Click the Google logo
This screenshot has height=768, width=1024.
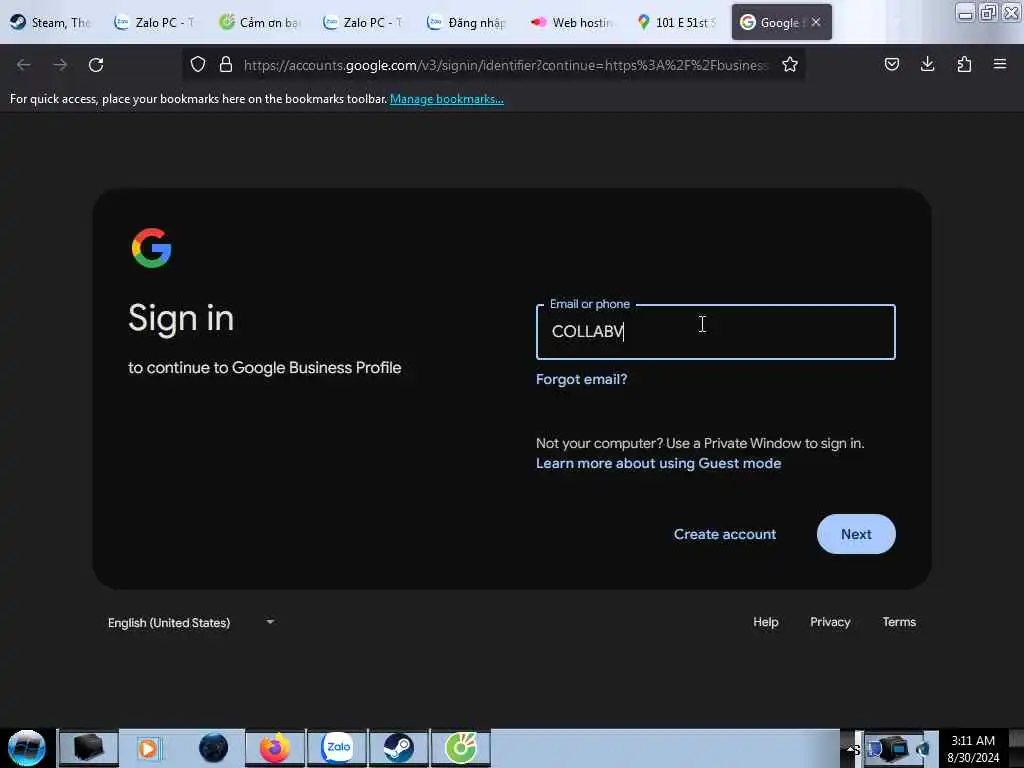[x=152, y=248]
